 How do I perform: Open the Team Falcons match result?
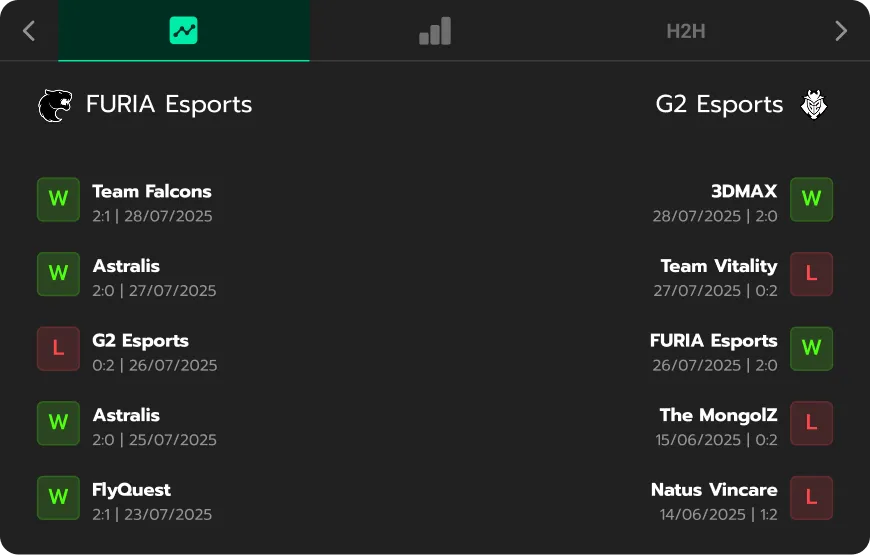pyautogui.click(x=152, y=201)
